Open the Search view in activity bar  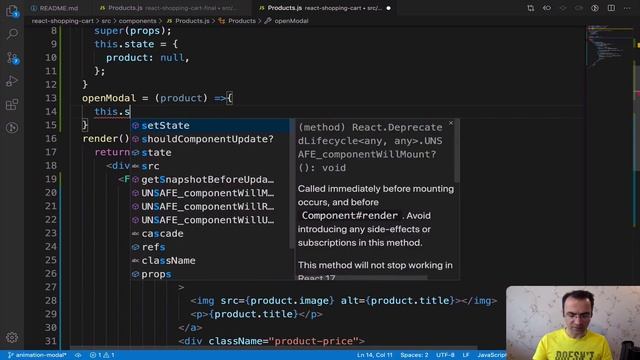tap(12, 34)
